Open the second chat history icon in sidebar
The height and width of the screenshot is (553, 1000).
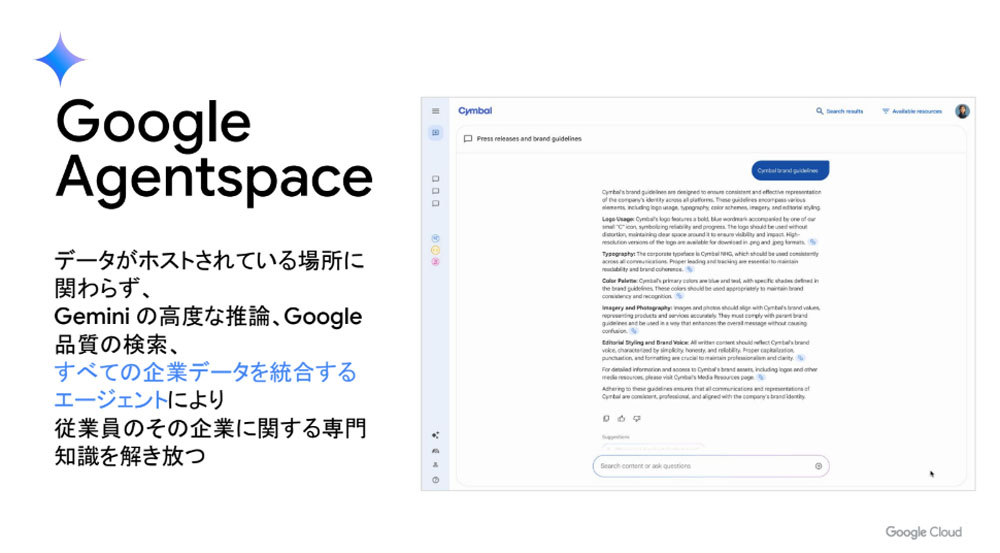(436, 191)
